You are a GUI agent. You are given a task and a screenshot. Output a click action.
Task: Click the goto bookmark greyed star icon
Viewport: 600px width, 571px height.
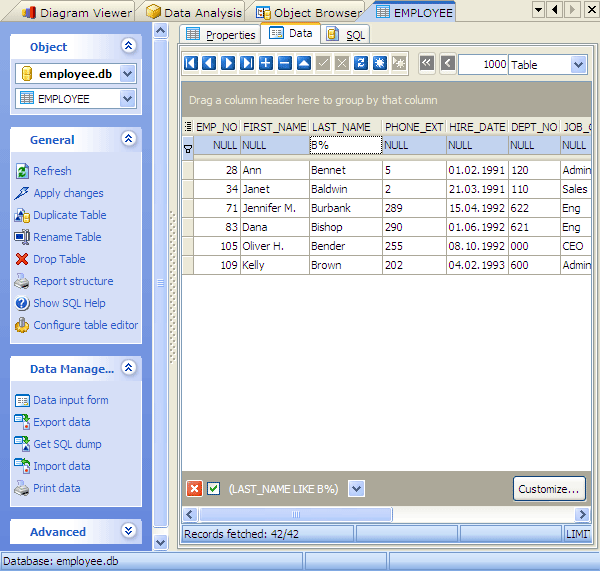pyautogui.click(x=399, y=63)
